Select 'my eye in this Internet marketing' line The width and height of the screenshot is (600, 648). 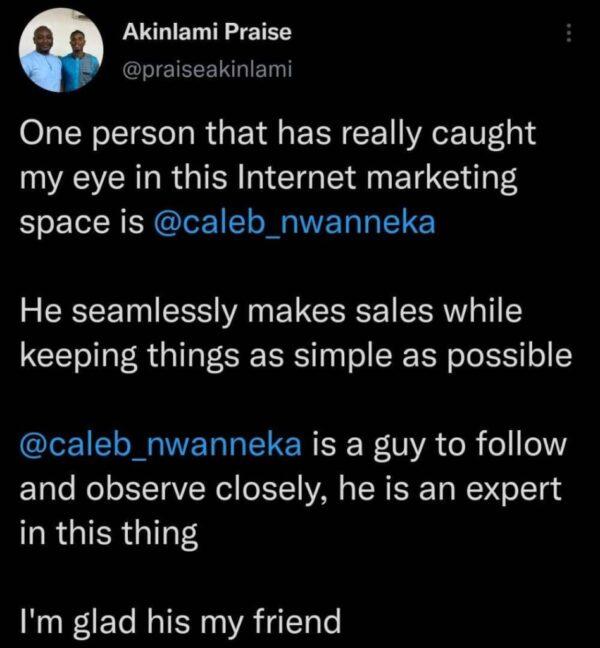click(x=268, y=179)
